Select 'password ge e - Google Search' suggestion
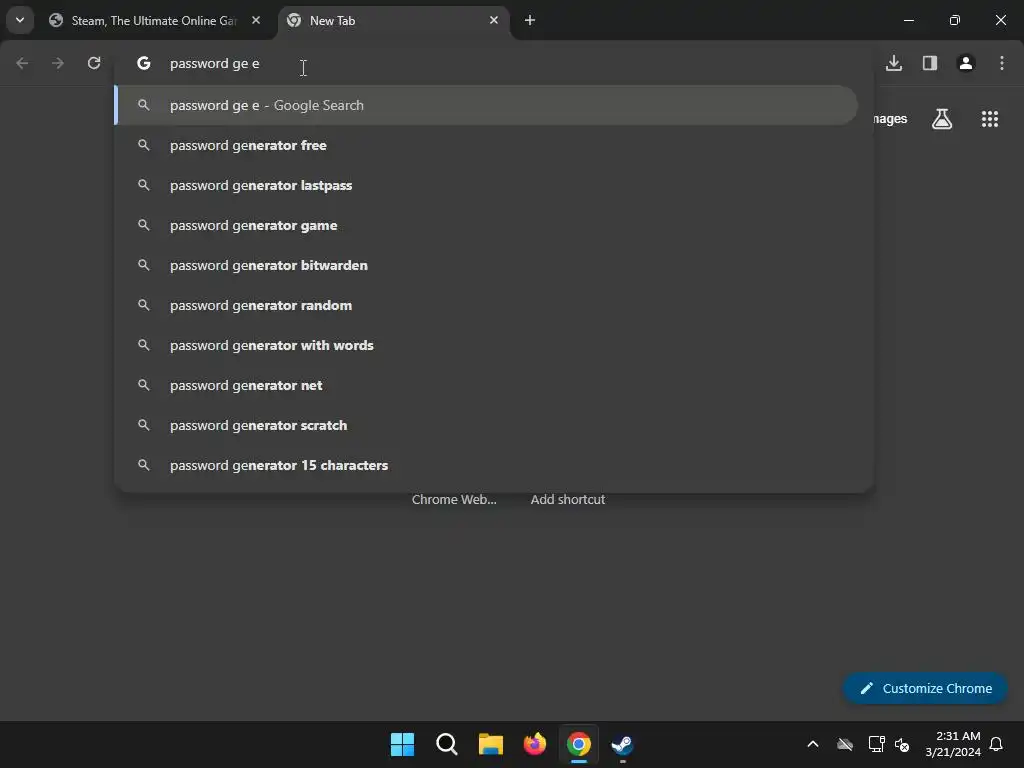Image resolution: width=1024 pixels, height=768 pixels. coord(486,105)
